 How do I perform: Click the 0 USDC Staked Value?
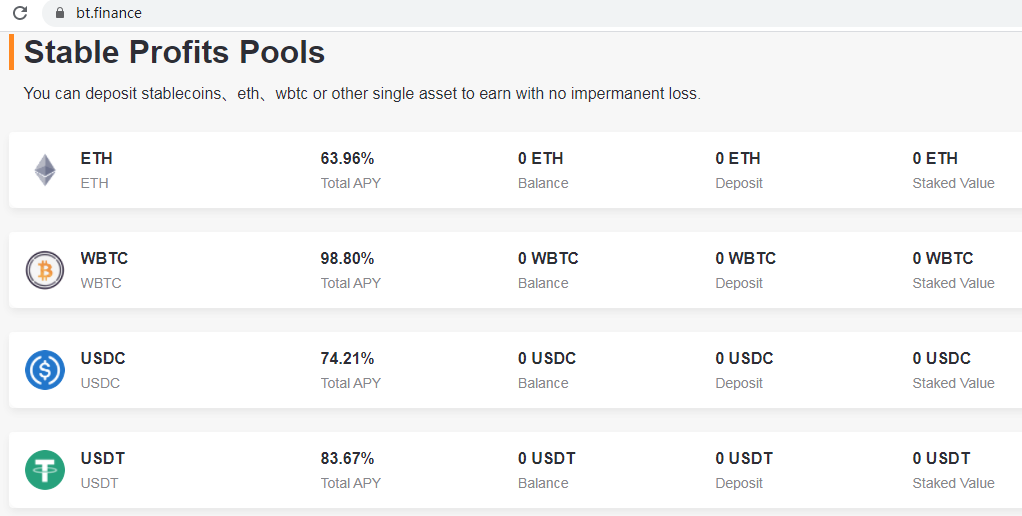941,358
